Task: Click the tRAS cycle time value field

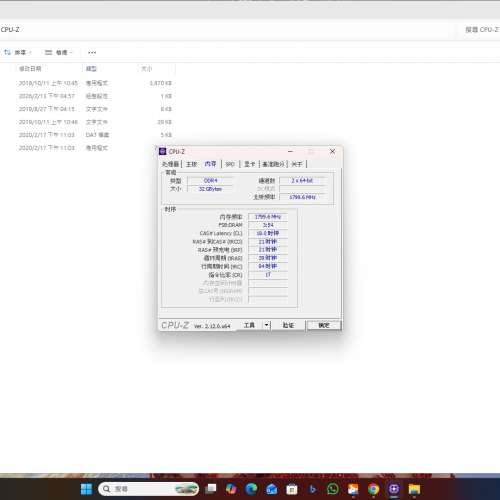Action: (x=268, y=258)
